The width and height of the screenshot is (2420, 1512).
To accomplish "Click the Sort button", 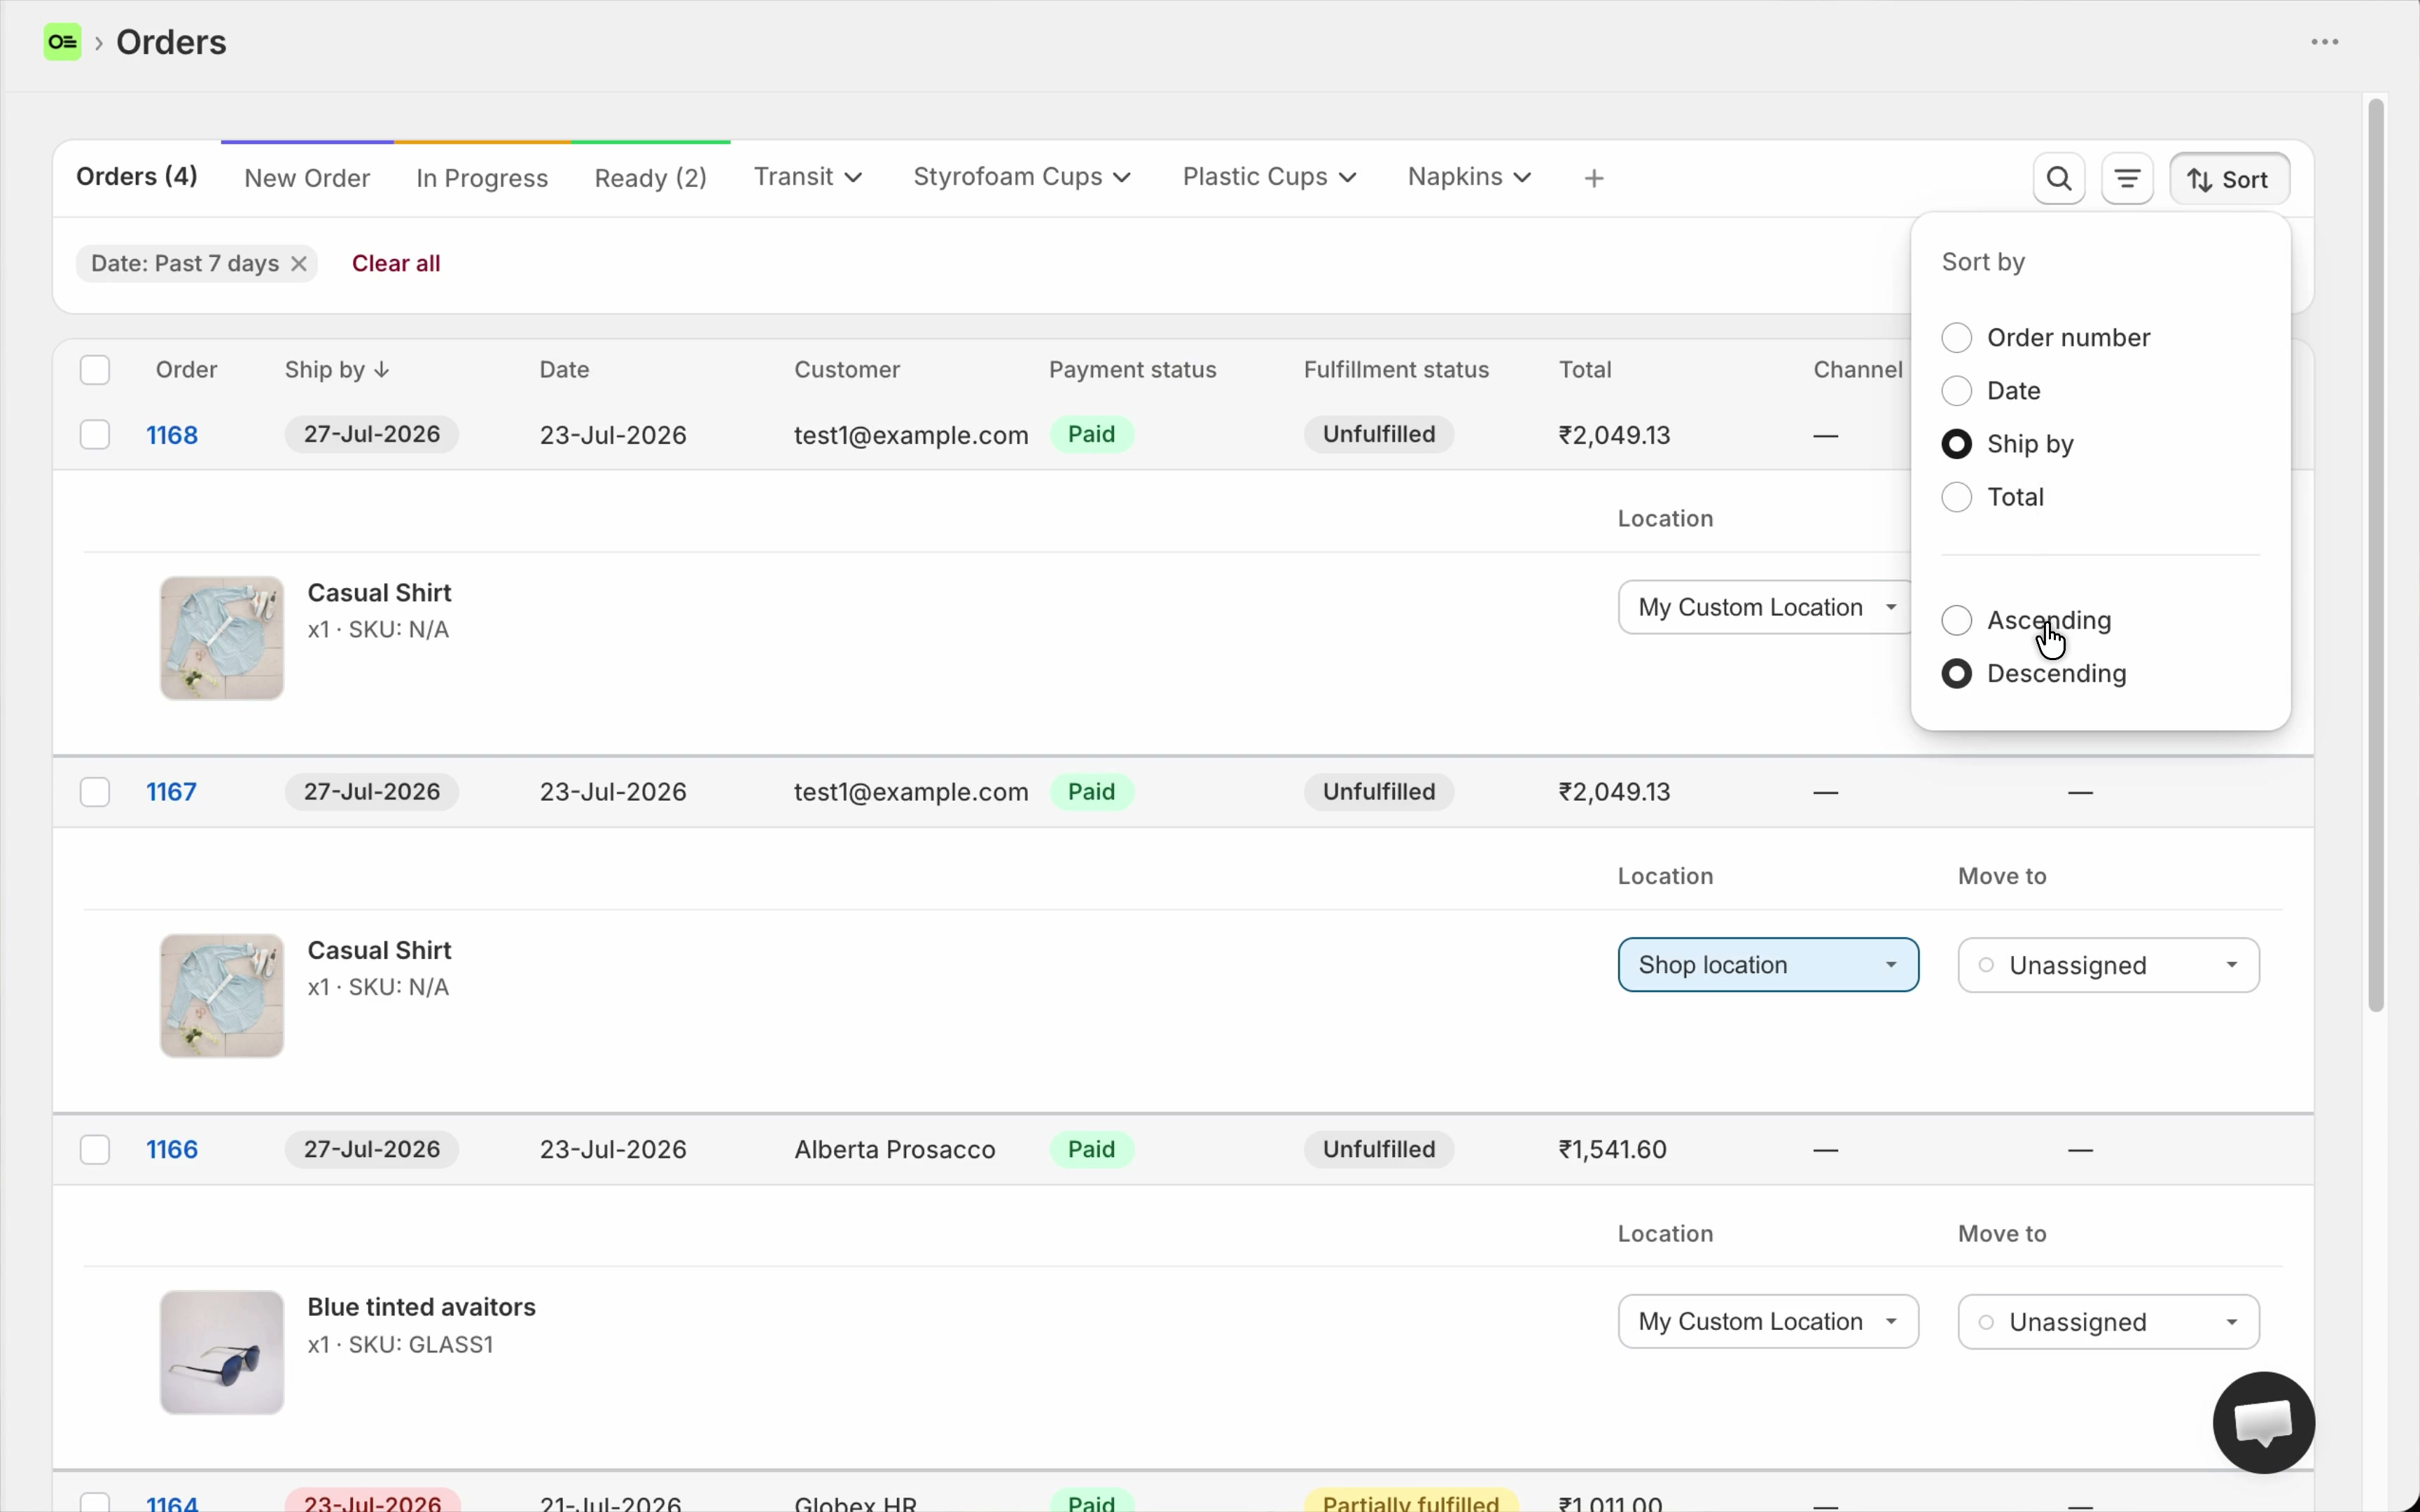I will [2229, 179].
